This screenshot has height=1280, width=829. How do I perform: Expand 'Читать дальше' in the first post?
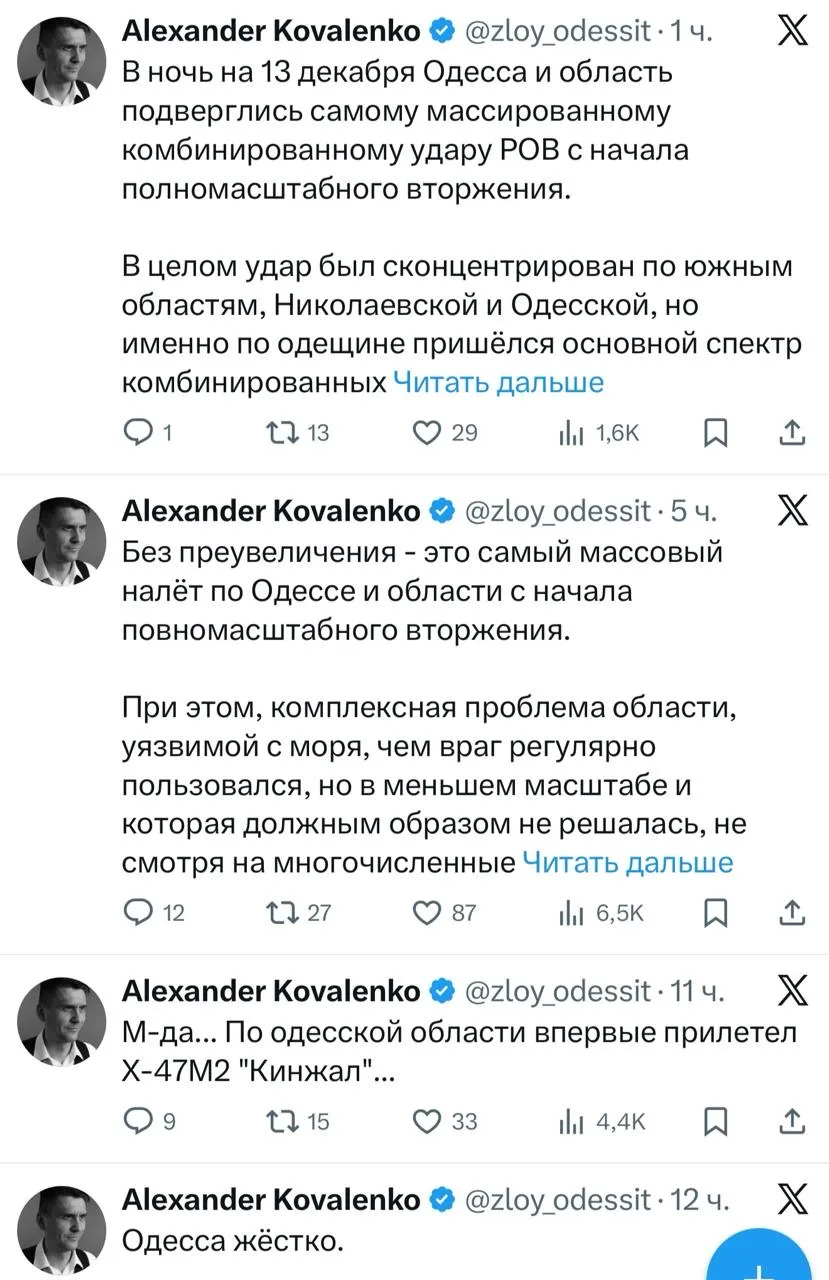coord(498,382)
